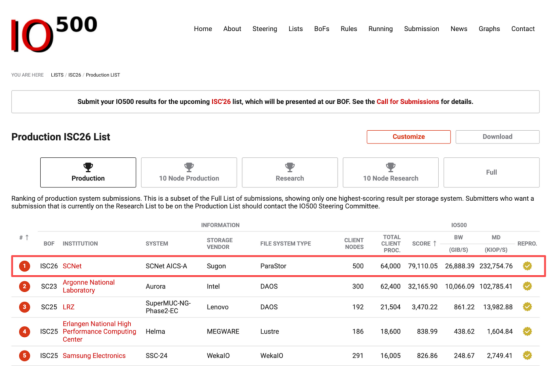Open the Home menu item
553x367 pixels.
203,29
